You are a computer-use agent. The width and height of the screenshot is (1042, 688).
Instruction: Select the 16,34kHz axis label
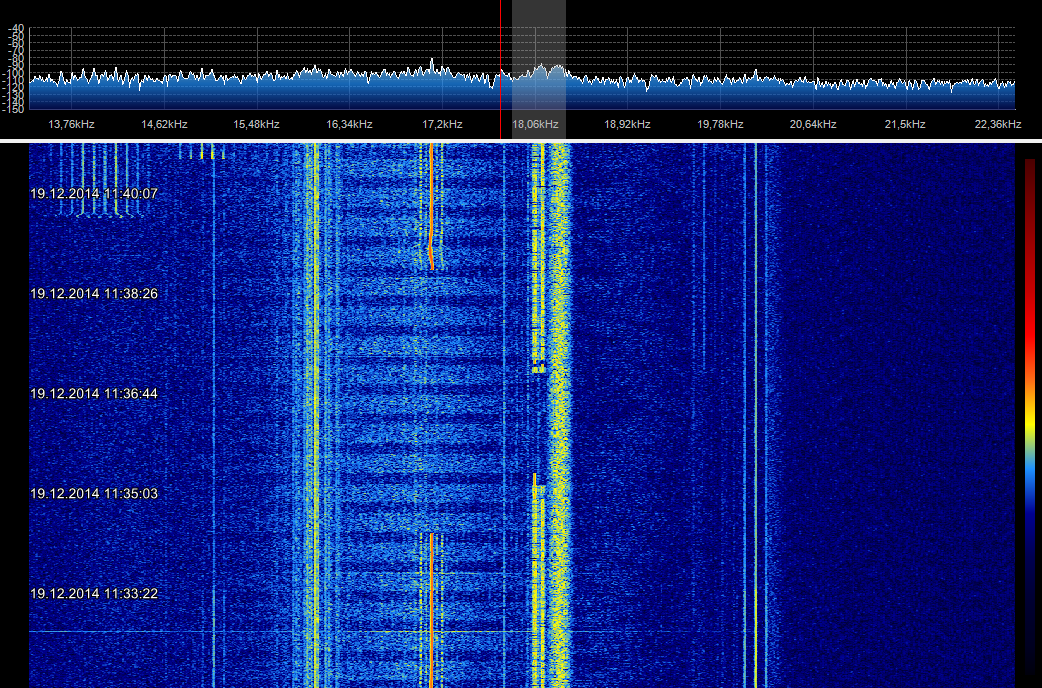(x=349, y=125)
